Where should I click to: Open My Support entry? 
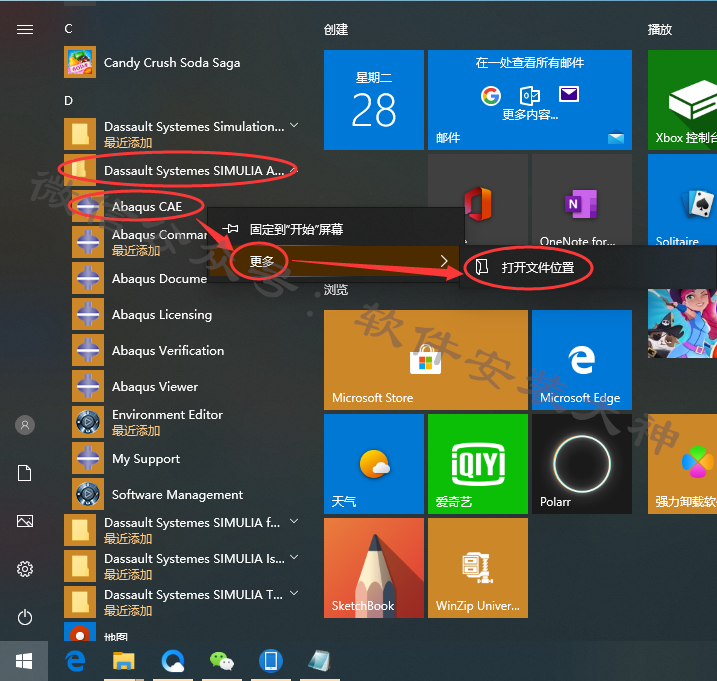click(187, 458)
